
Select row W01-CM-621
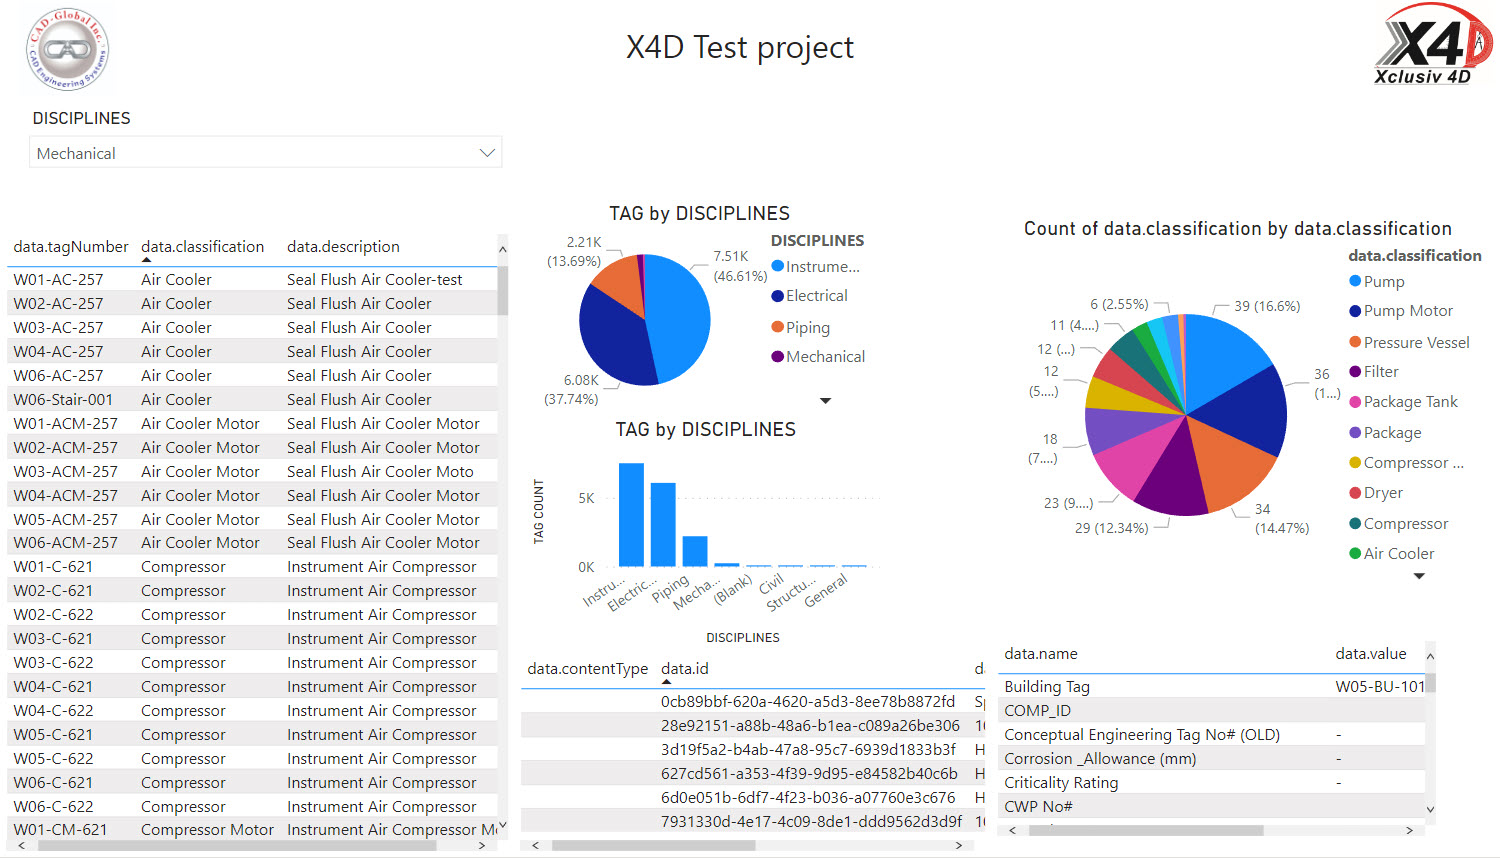[252, 830]
